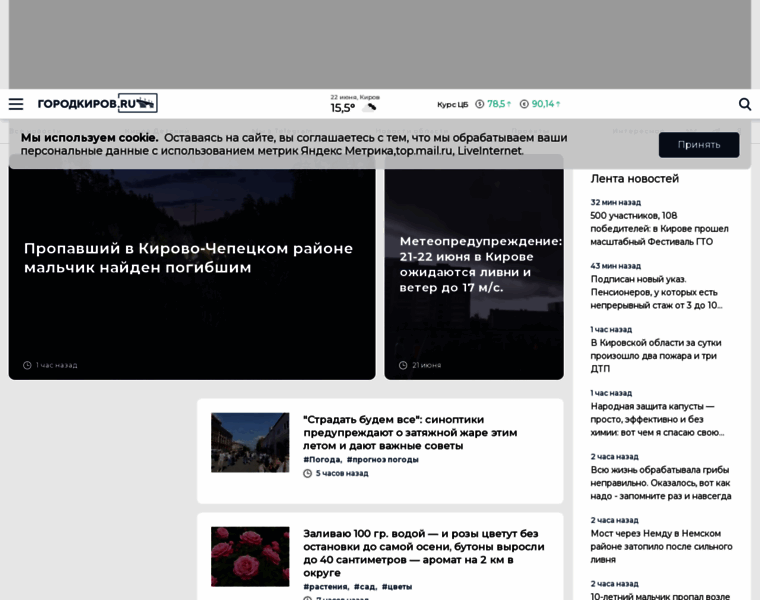The height and width of the screenshot is (600, 760).
Task: Click clock icon on missing boy card
Action: click(x=27, y=365)
